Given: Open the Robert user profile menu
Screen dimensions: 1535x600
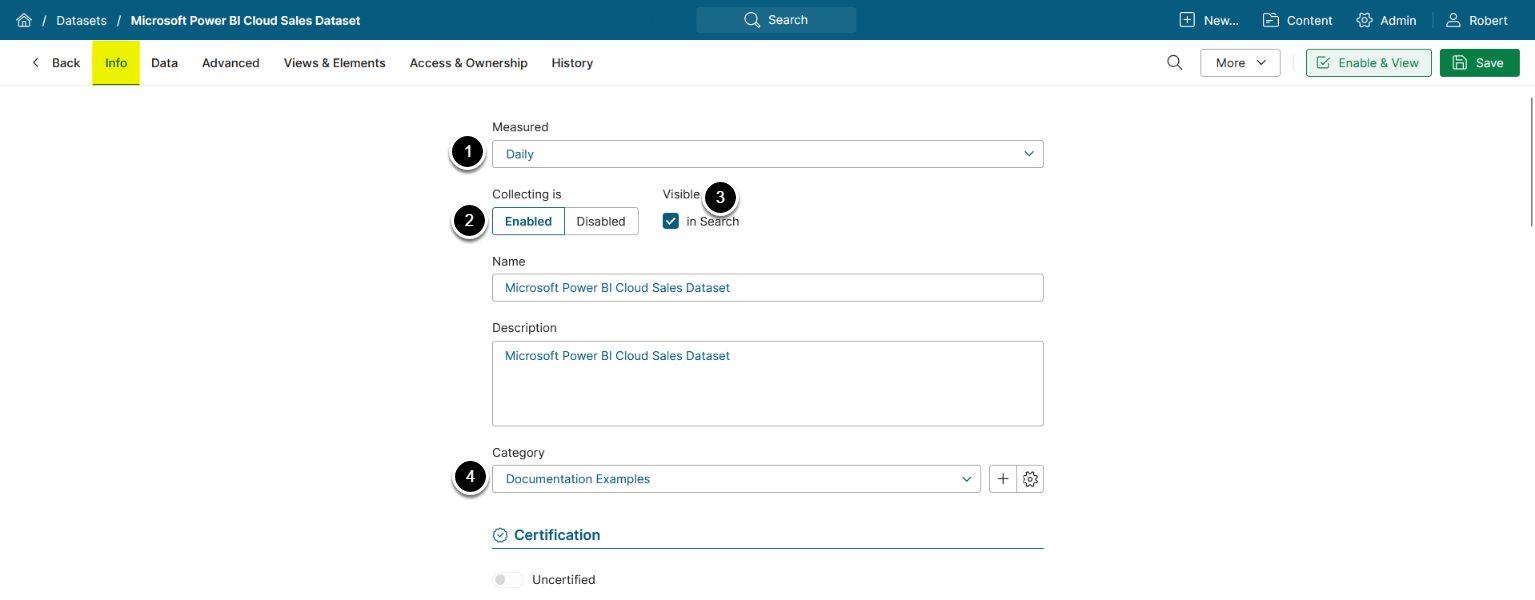Looking at the screenshot, I should click(x=1477, y=20).
